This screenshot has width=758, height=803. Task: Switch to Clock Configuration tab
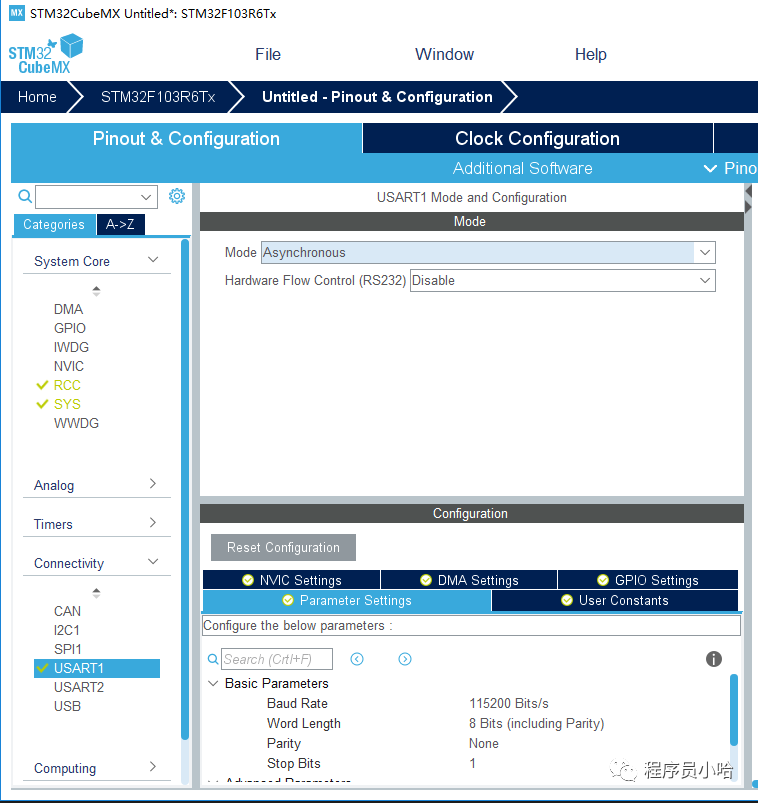point(537,139)
